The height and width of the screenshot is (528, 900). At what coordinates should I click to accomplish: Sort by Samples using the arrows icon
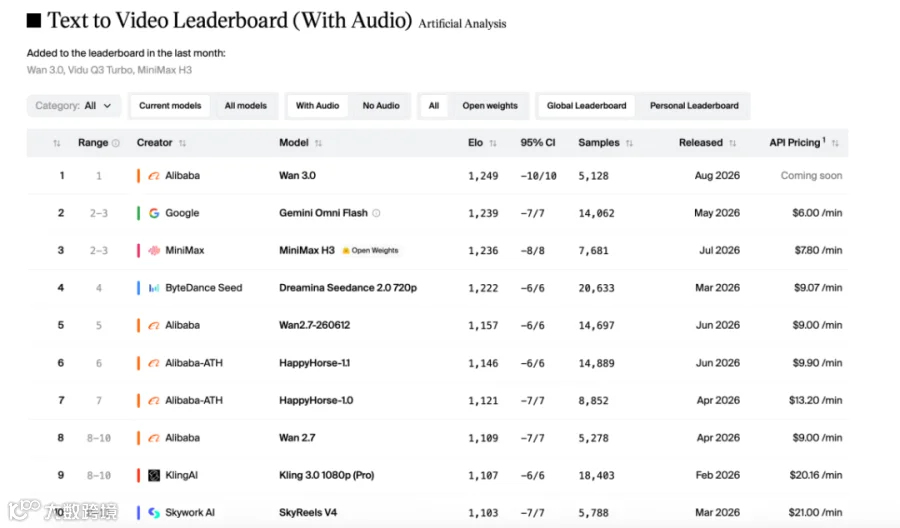[x=629, y=143]
